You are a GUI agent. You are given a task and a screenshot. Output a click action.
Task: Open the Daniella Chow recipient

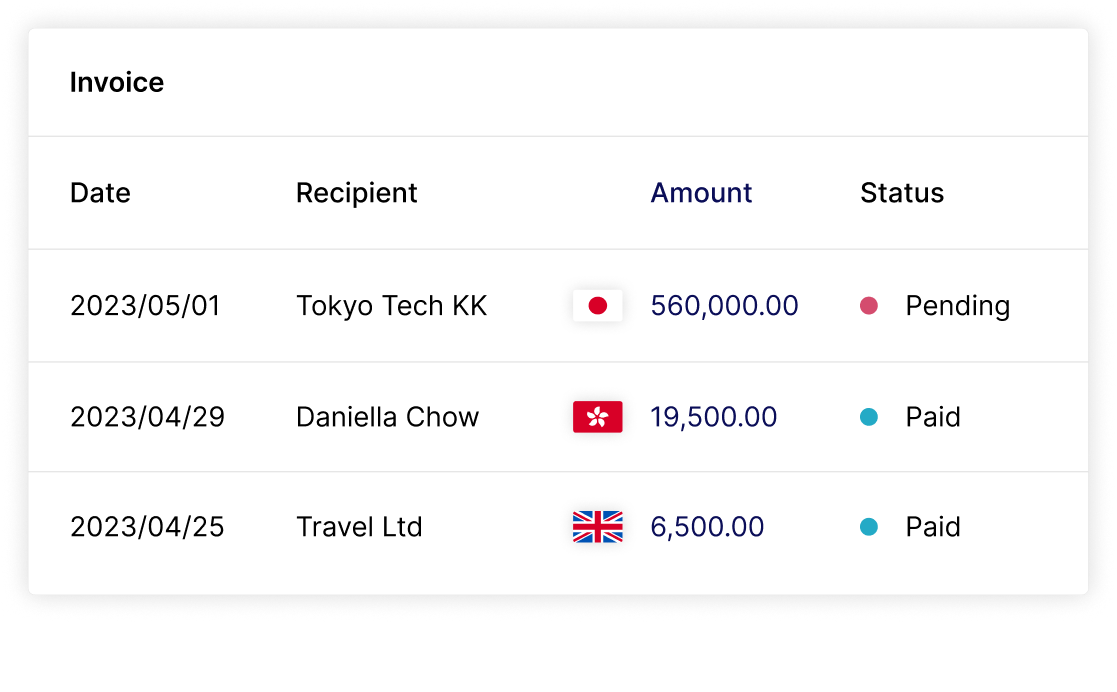(388, 417)
